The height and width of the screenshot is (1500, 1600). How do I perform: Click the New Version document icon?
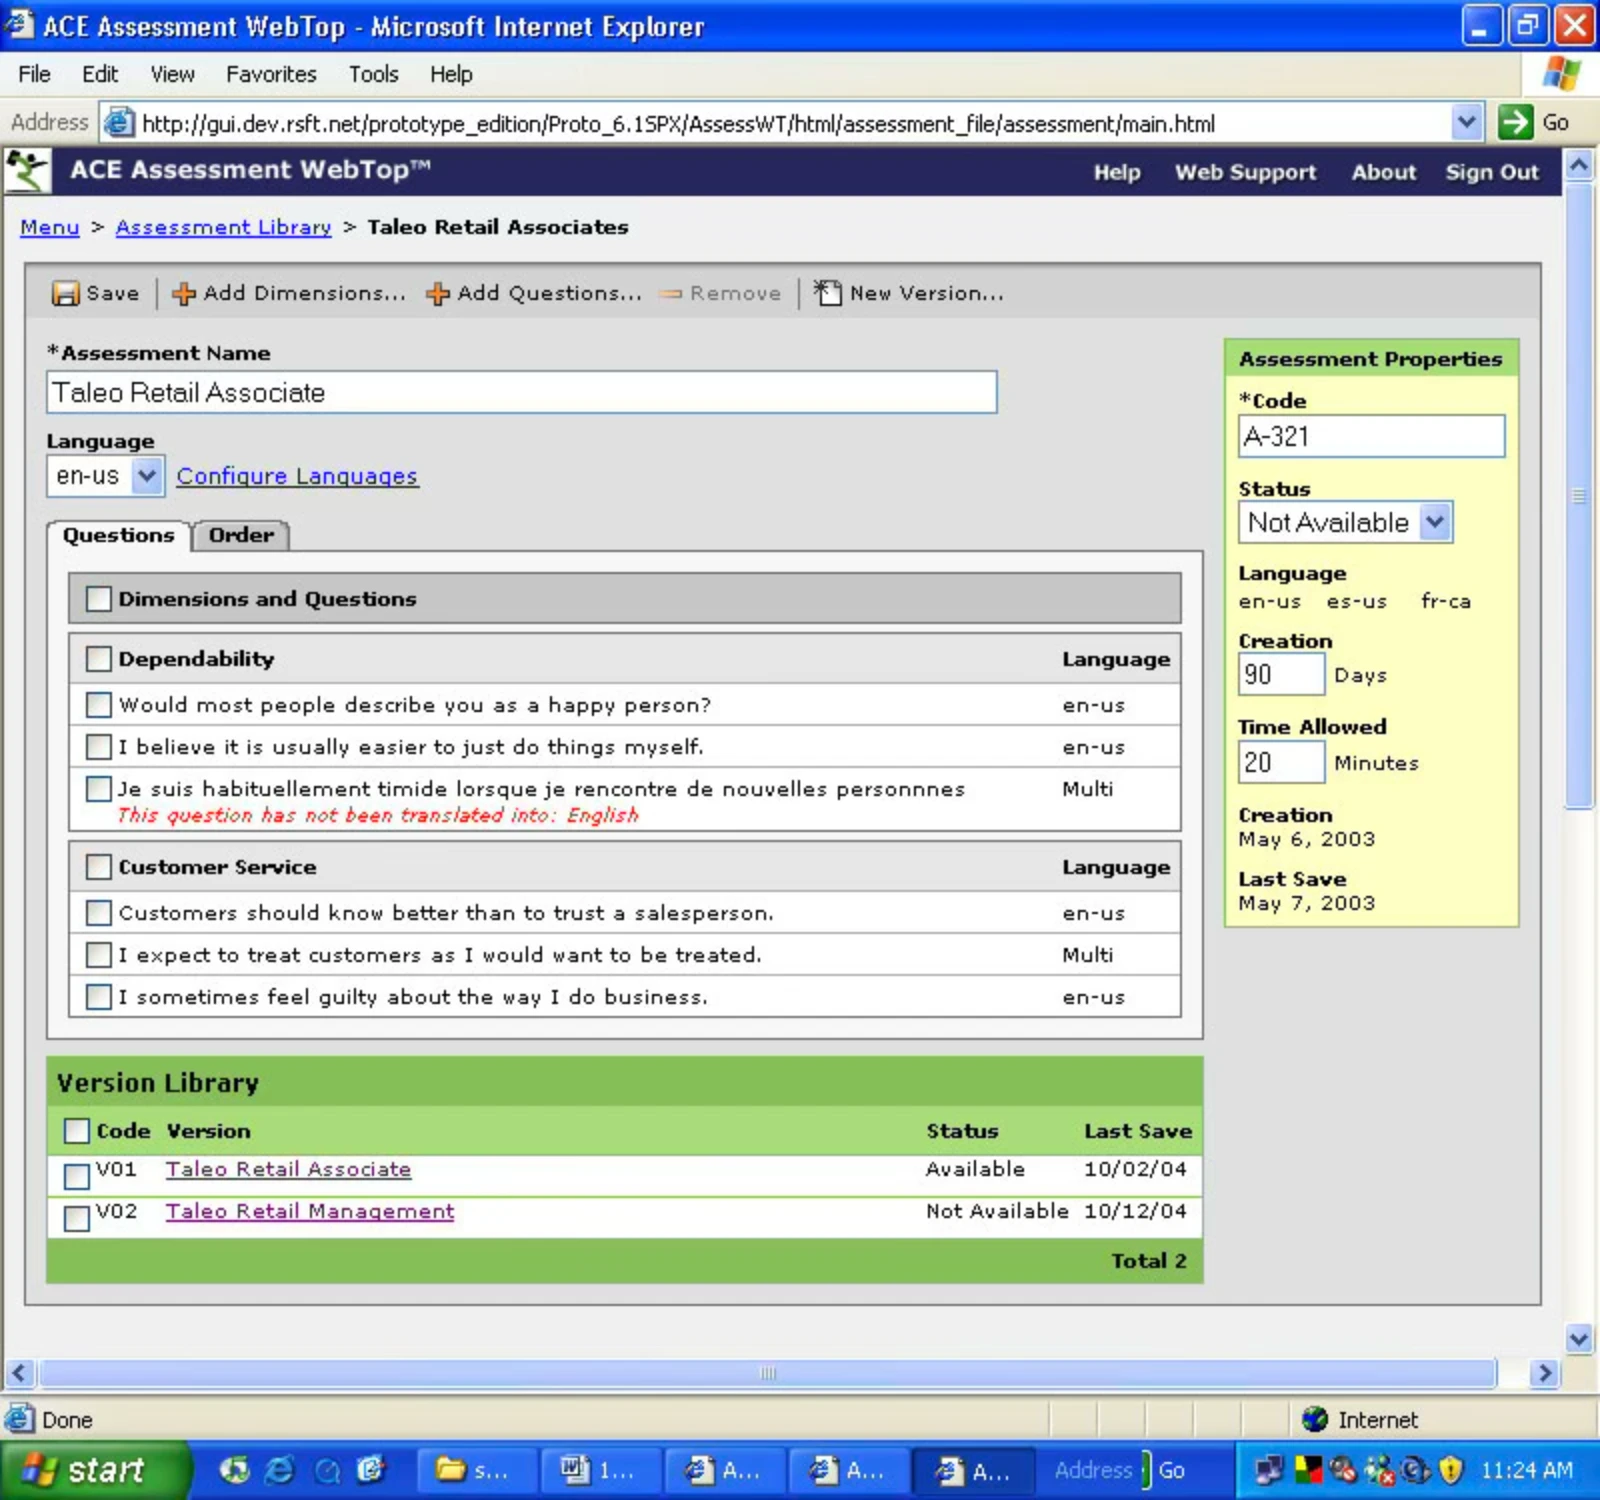pyautogui.click(x=827, y=292)
